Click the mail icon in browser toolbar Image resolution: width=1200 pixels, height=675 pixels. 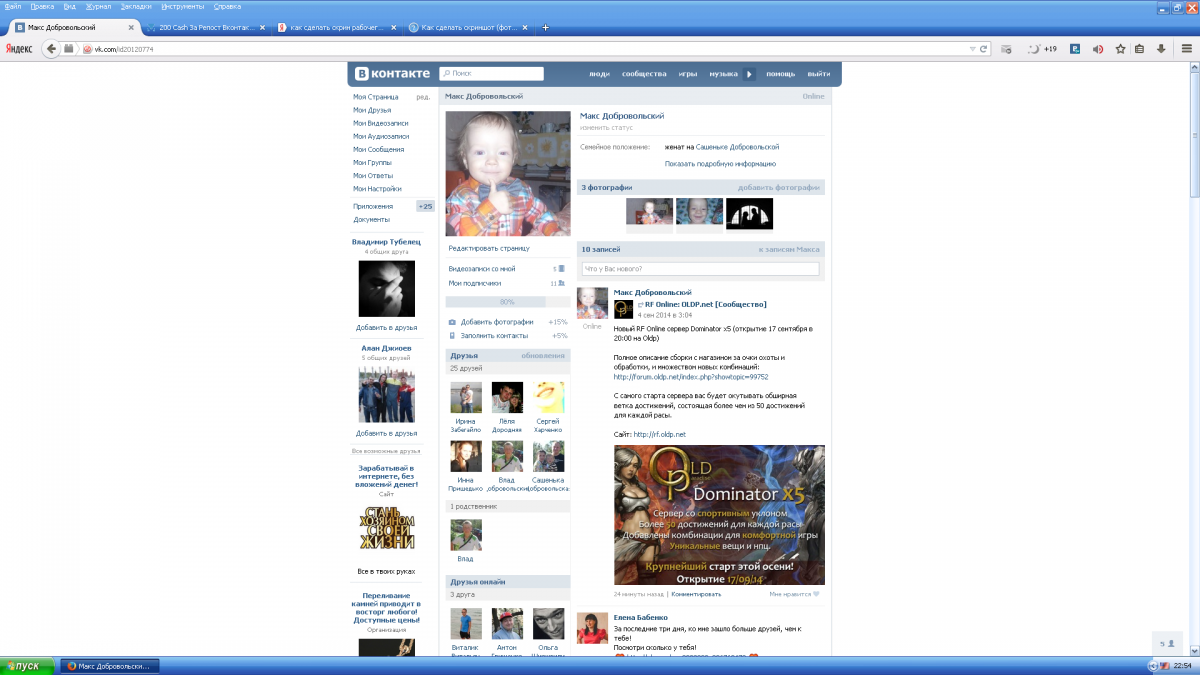tap(1006, 48)
